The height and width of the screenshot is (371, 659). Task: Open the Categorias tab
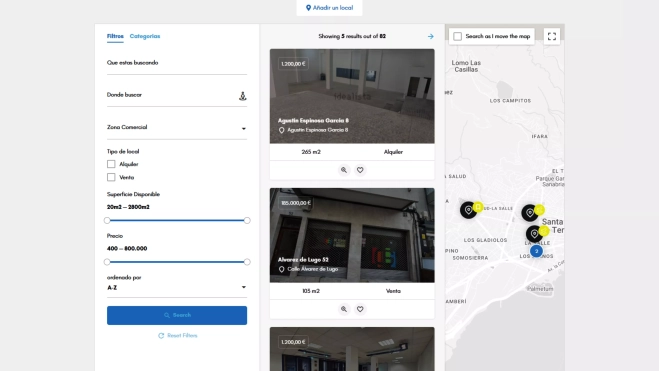coord(145,36)
